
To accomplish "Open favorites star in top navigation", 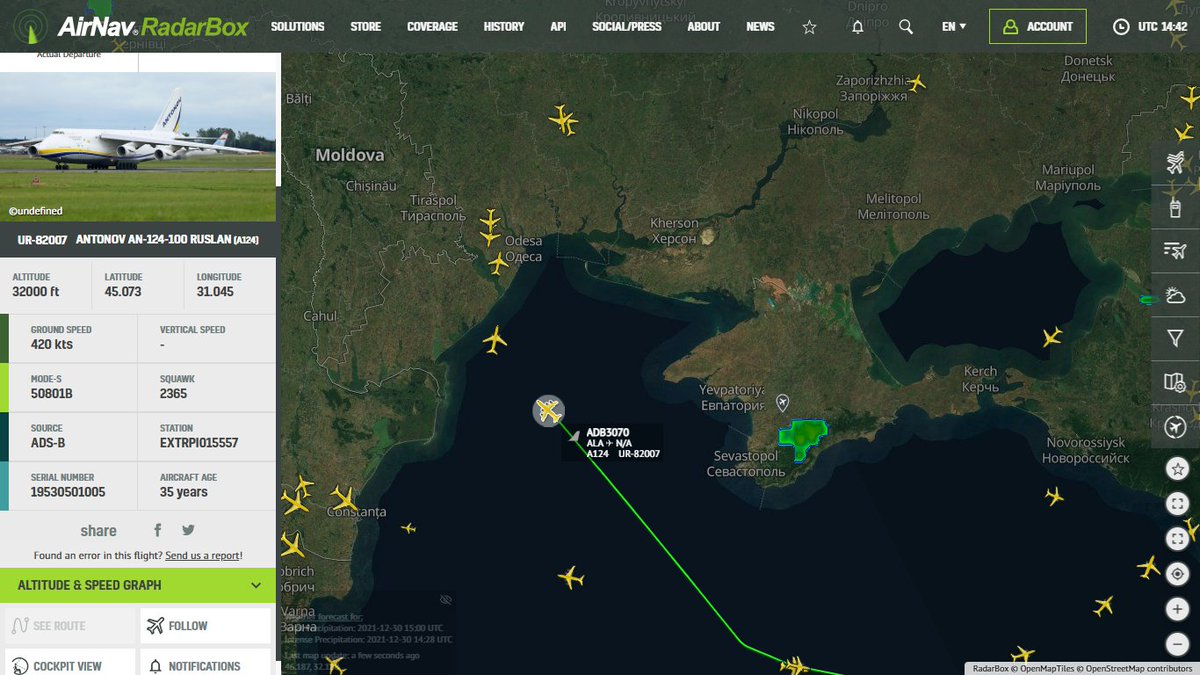I will pos(809,27).
